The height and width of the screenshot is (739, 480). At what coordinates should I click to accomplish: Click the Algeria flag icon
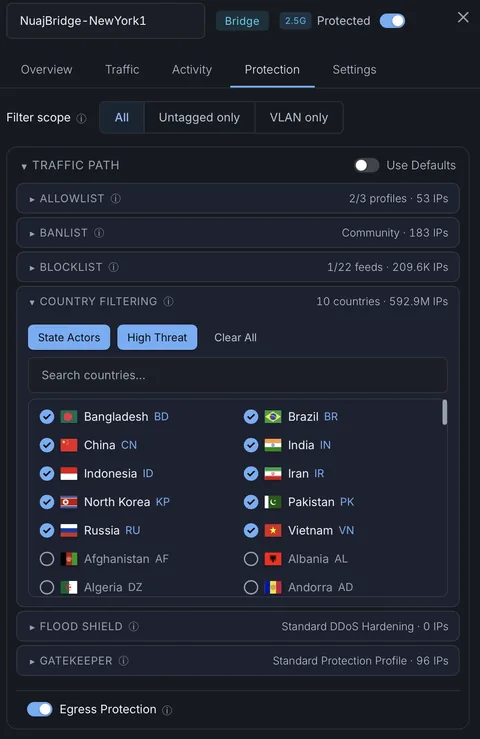coord(69,587)
